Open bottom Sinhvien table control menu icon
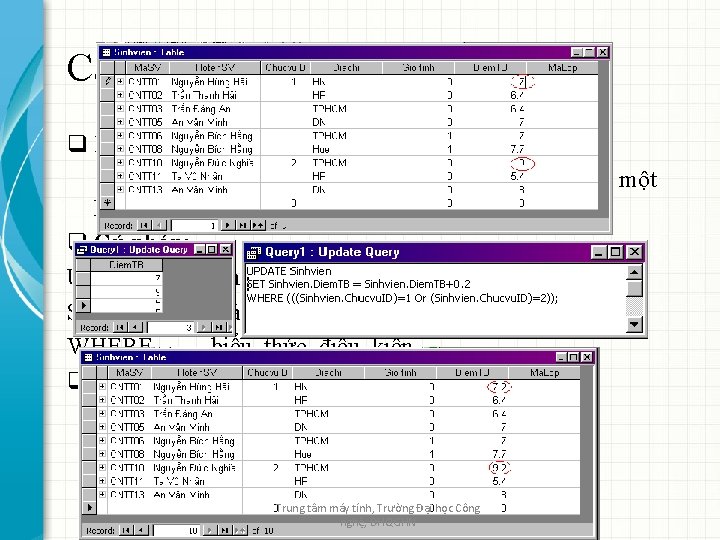720x540 pixels. (x=88, y=357)
